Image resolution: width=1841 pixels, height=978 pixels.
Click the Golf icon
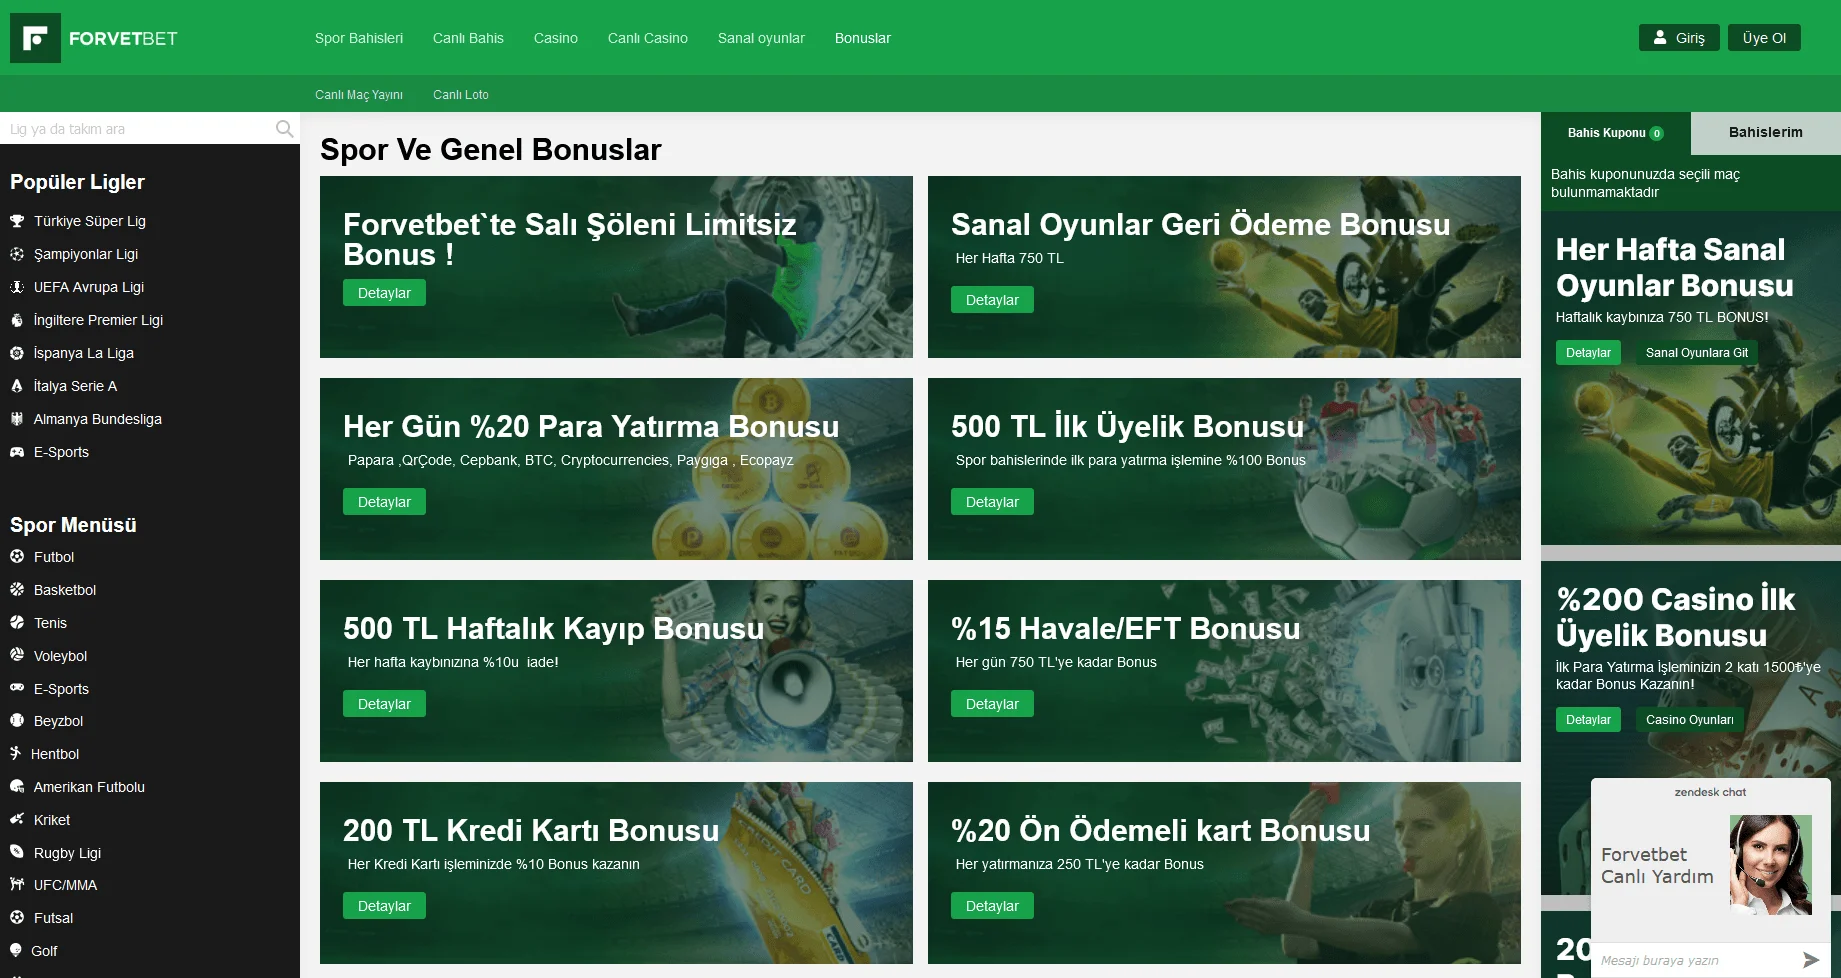point(16,950)
